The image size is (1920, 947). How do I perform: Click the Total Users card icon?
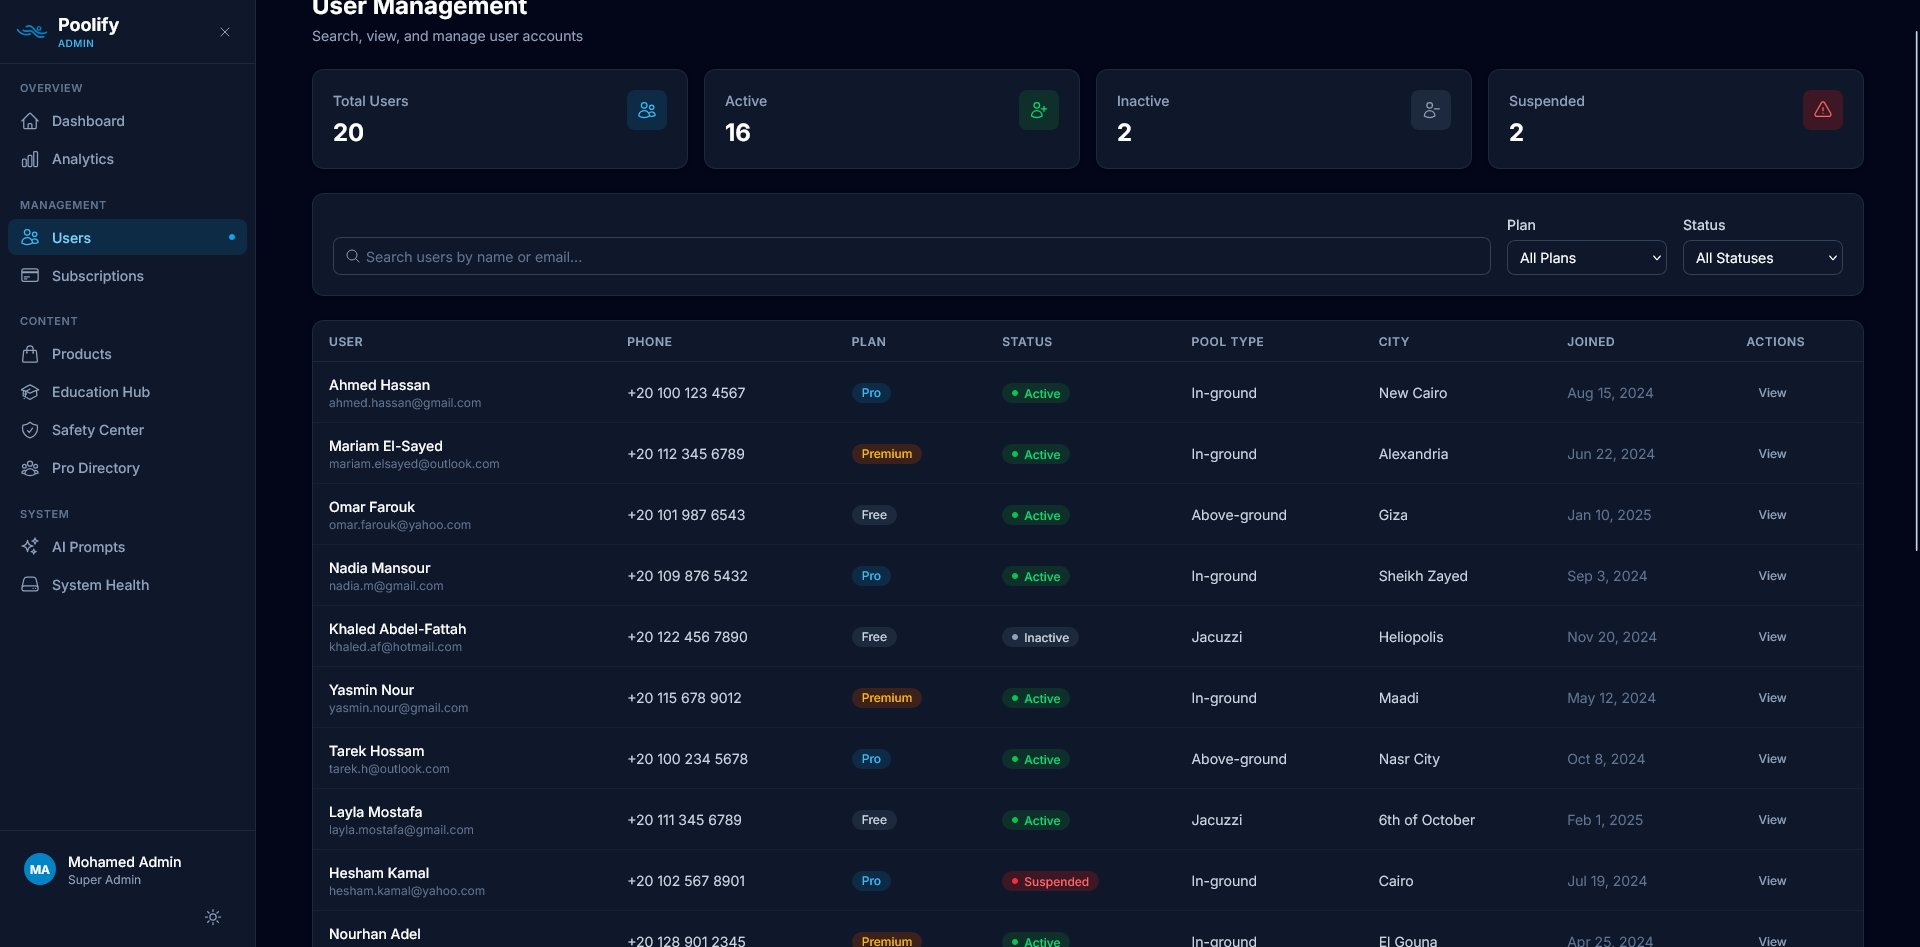(x=647, y=110)
